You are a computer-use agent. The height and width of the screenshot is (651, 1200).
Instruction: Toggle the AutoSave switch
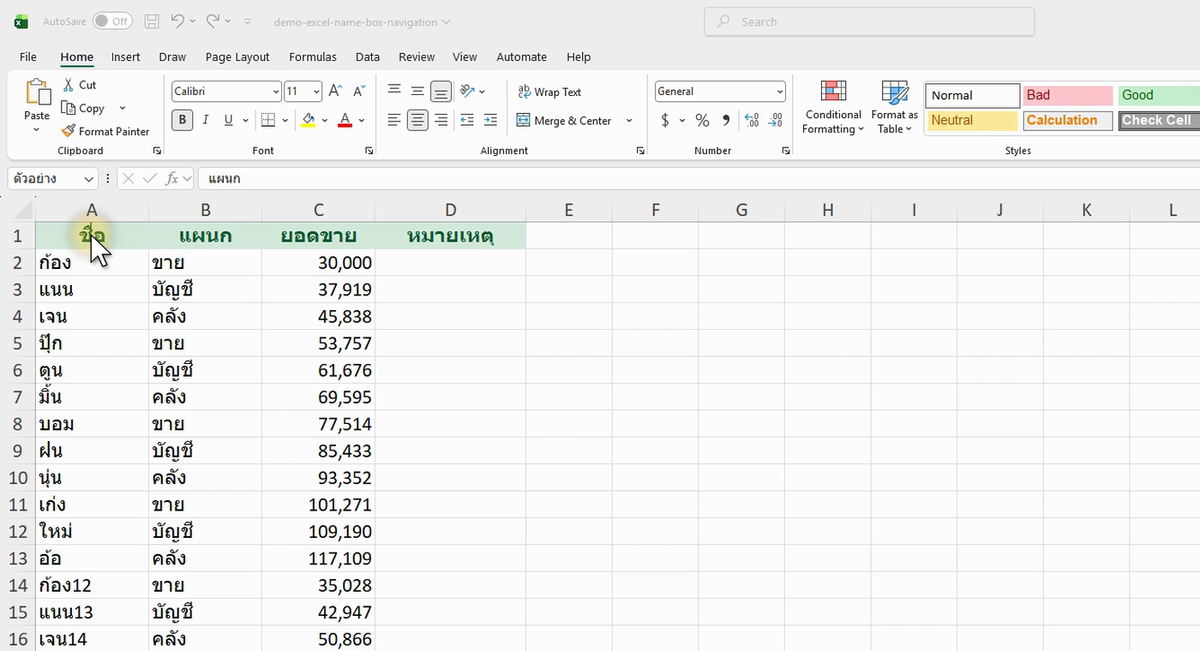(113, 21)
